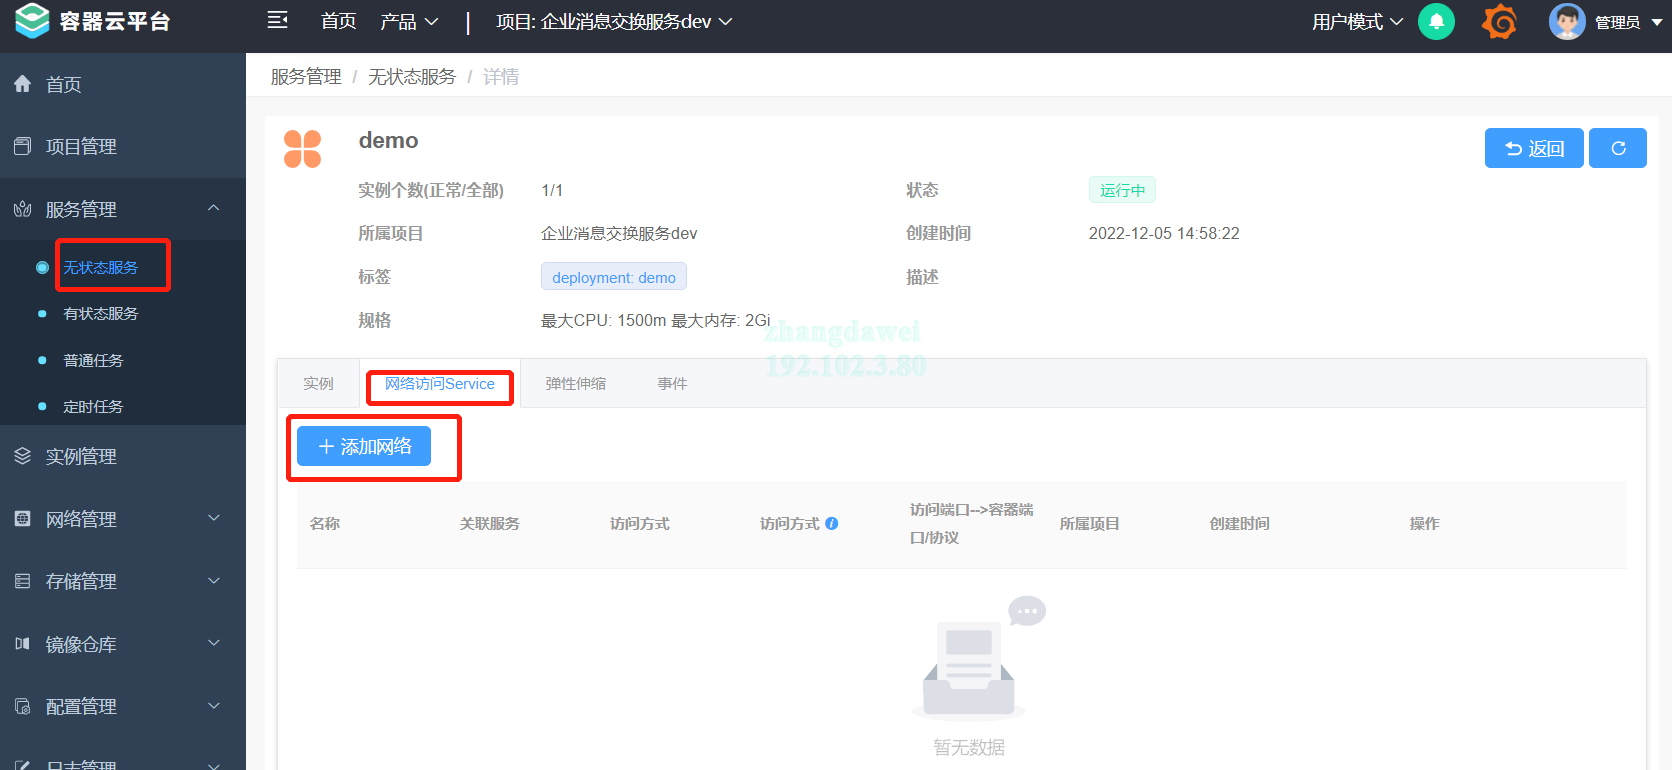Click the 配置管理 config icon

22,706
